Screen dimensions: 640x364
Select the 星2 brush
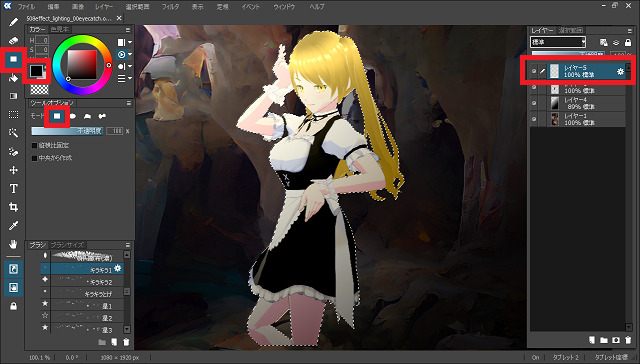(82, 317)
